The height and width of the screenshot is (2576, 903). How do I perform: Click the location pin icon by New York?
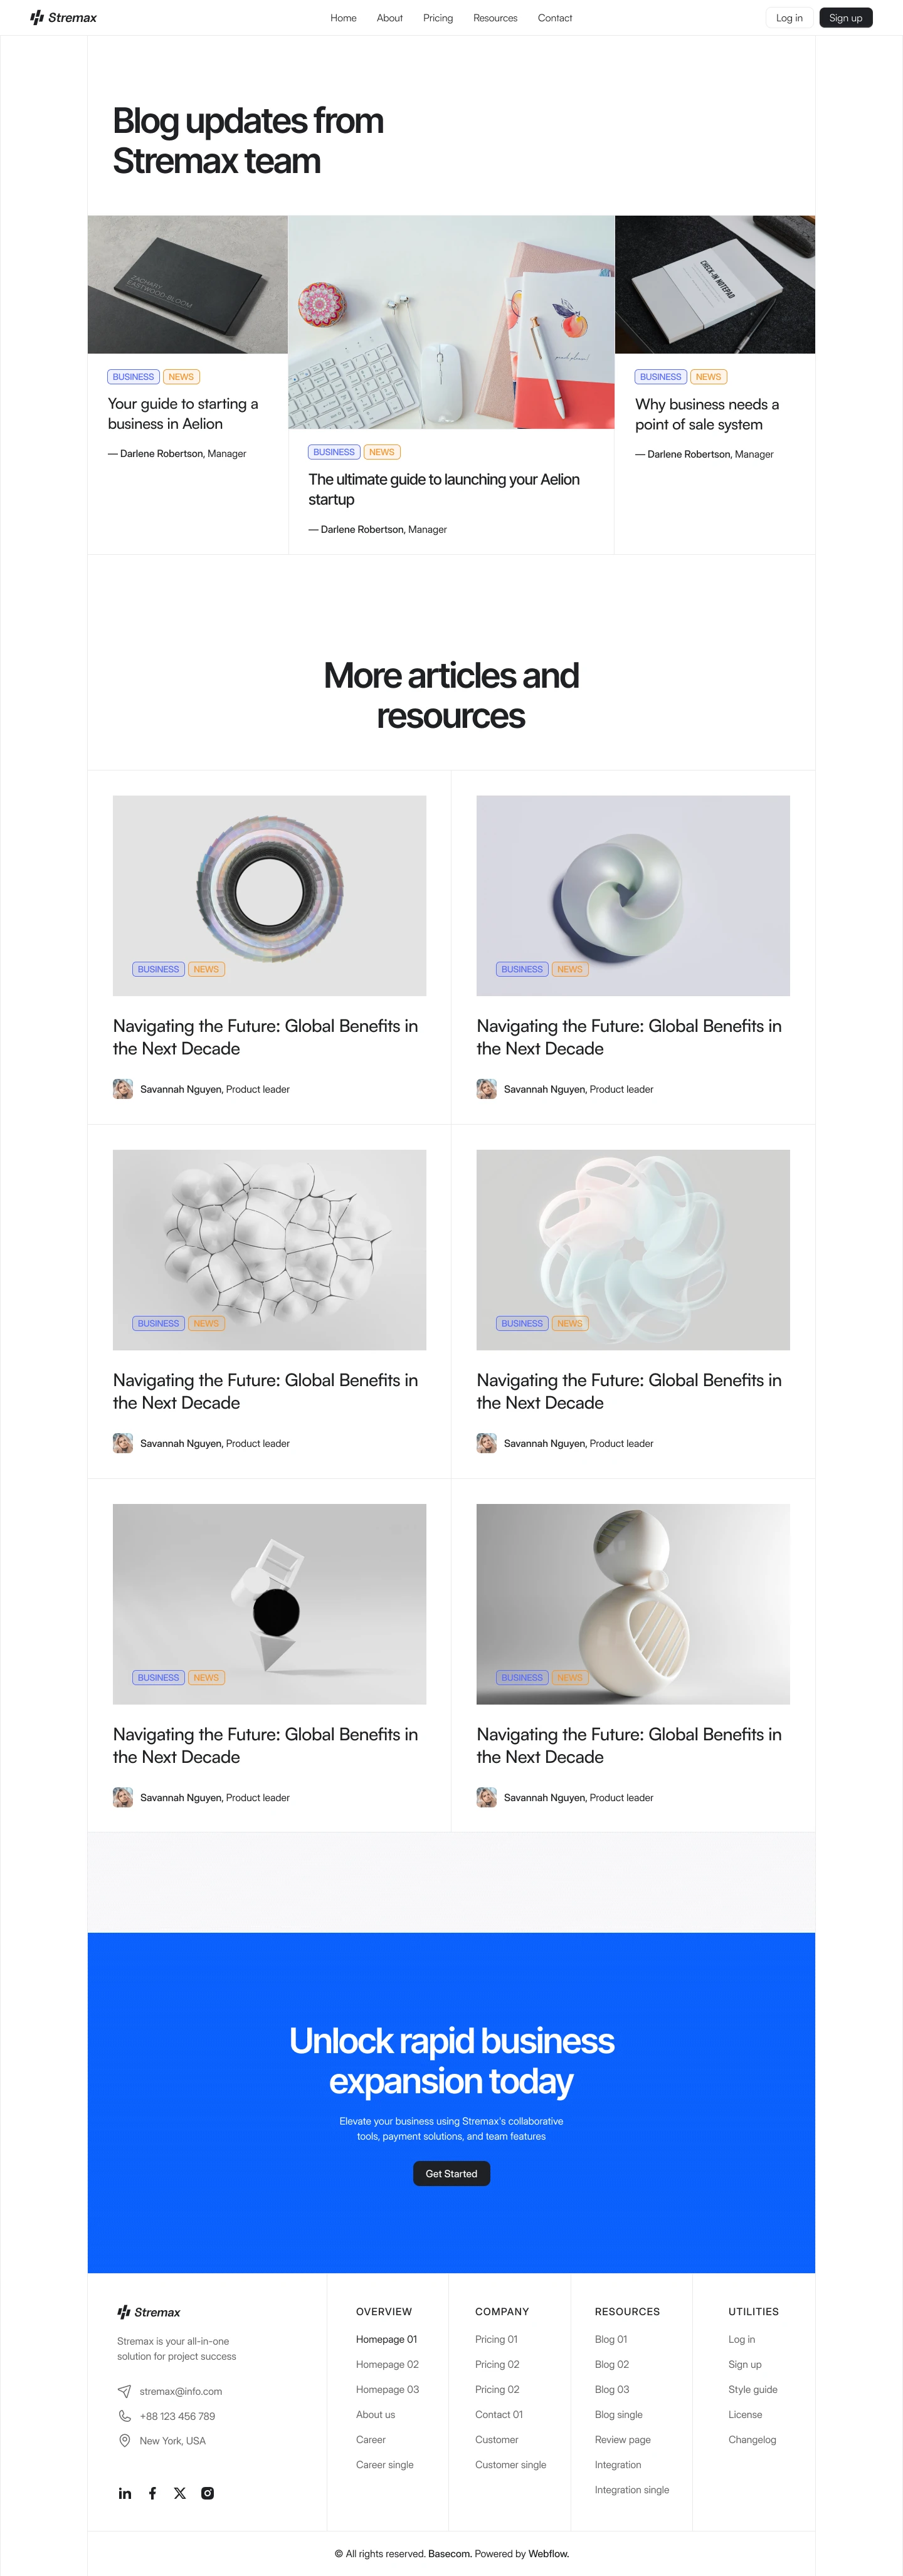click(124, 2441)
